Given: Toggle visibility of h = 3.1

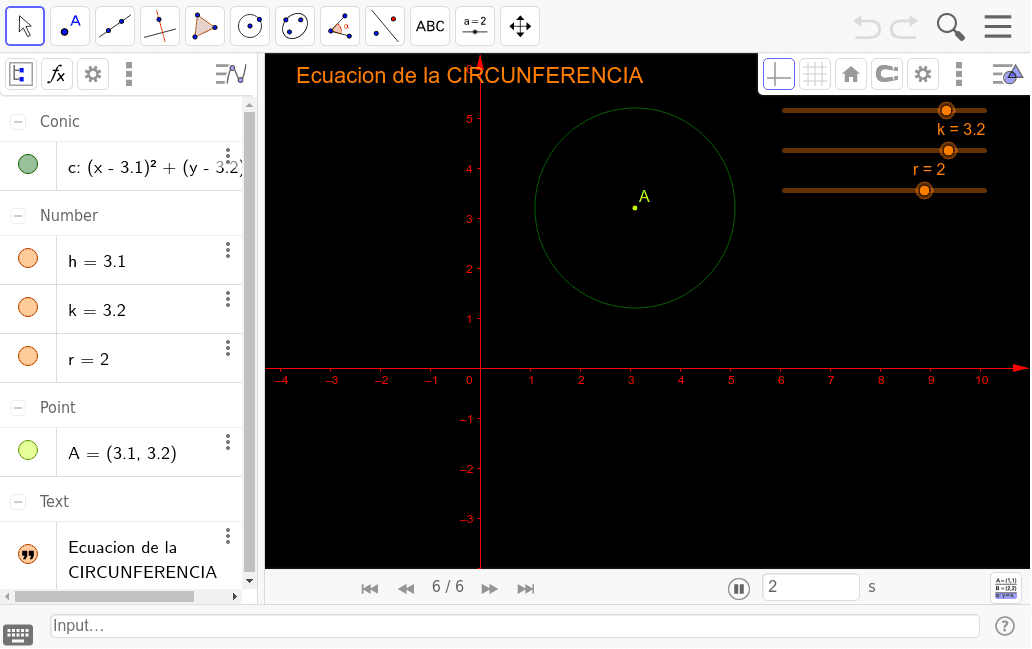Looking at the screenshot, I should click(28, 259).
